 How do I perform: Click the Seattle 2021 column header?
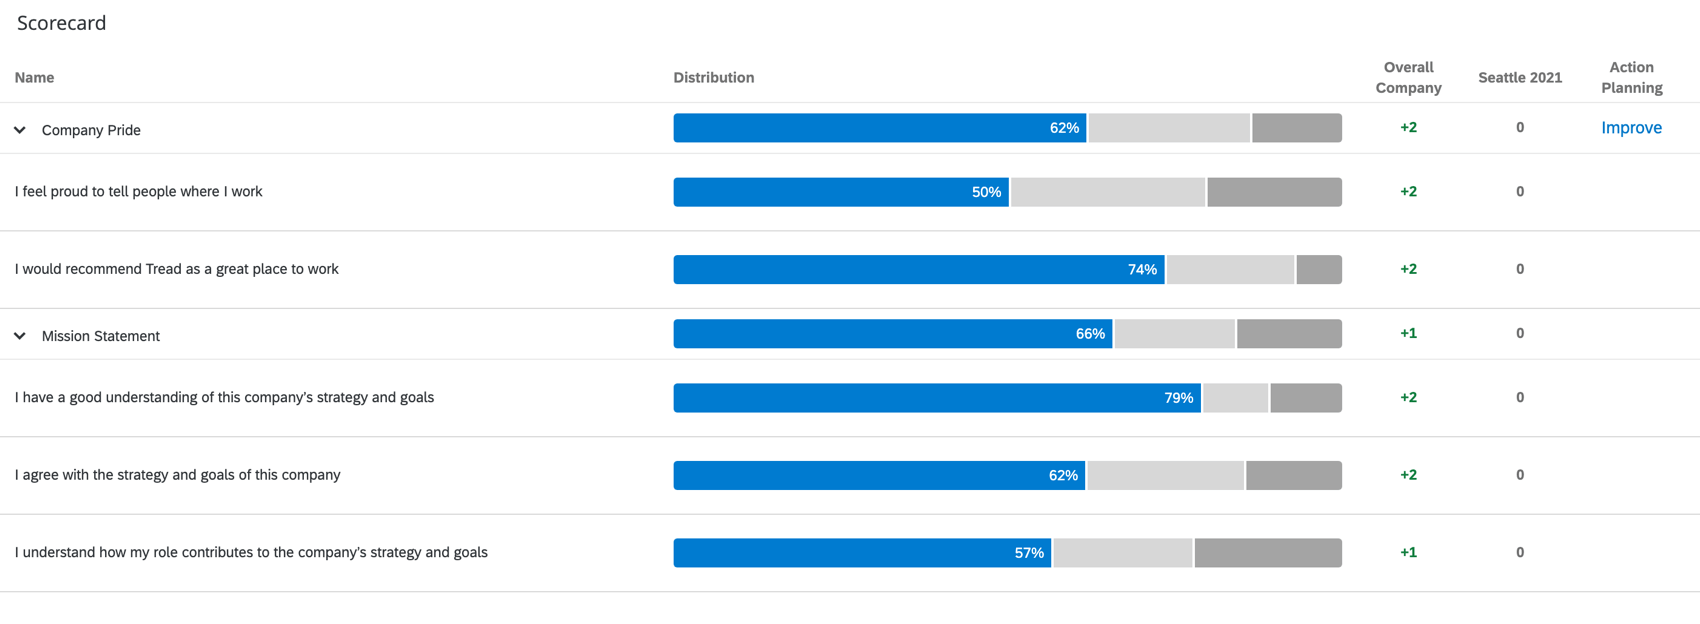1520,77
